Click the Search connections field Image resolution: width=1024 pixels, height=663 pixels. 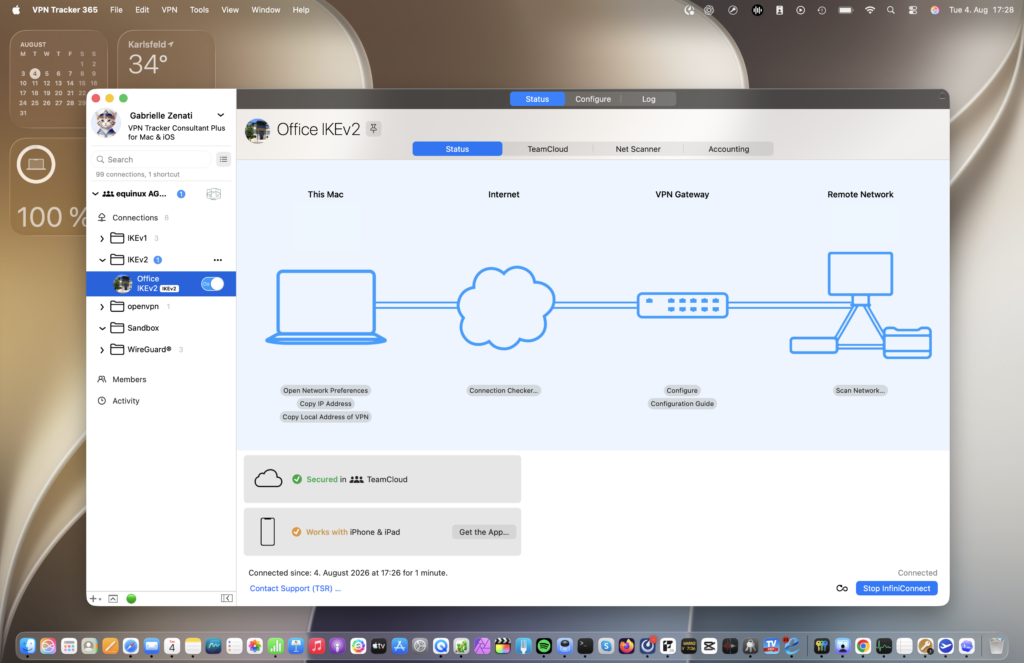tap(153, 159)
